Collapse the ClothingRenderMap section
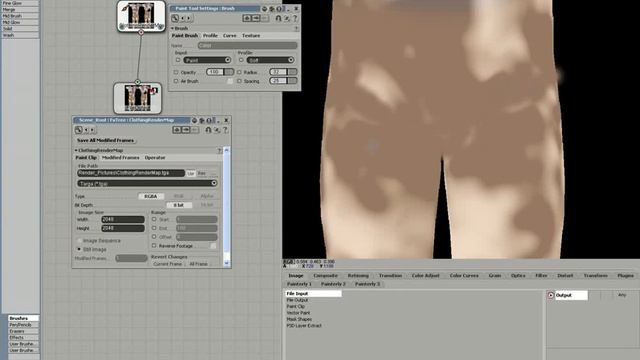640x360 pixels. point(76,150)
